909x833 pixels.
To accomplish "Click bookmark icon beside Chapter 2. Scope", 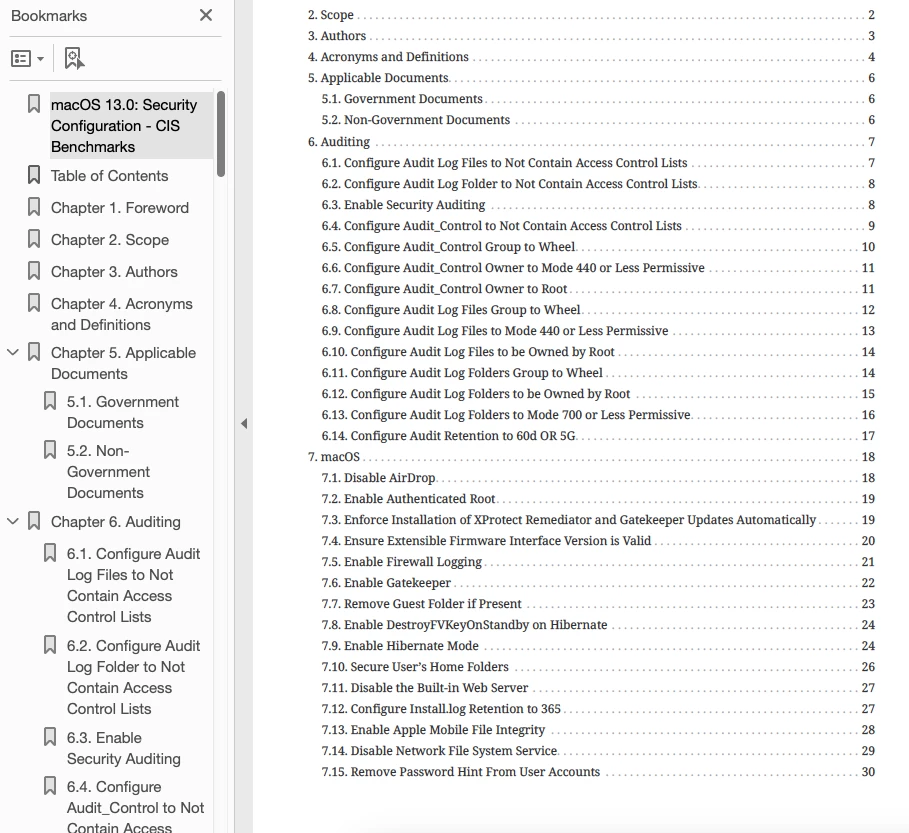I will pos(34,239).
